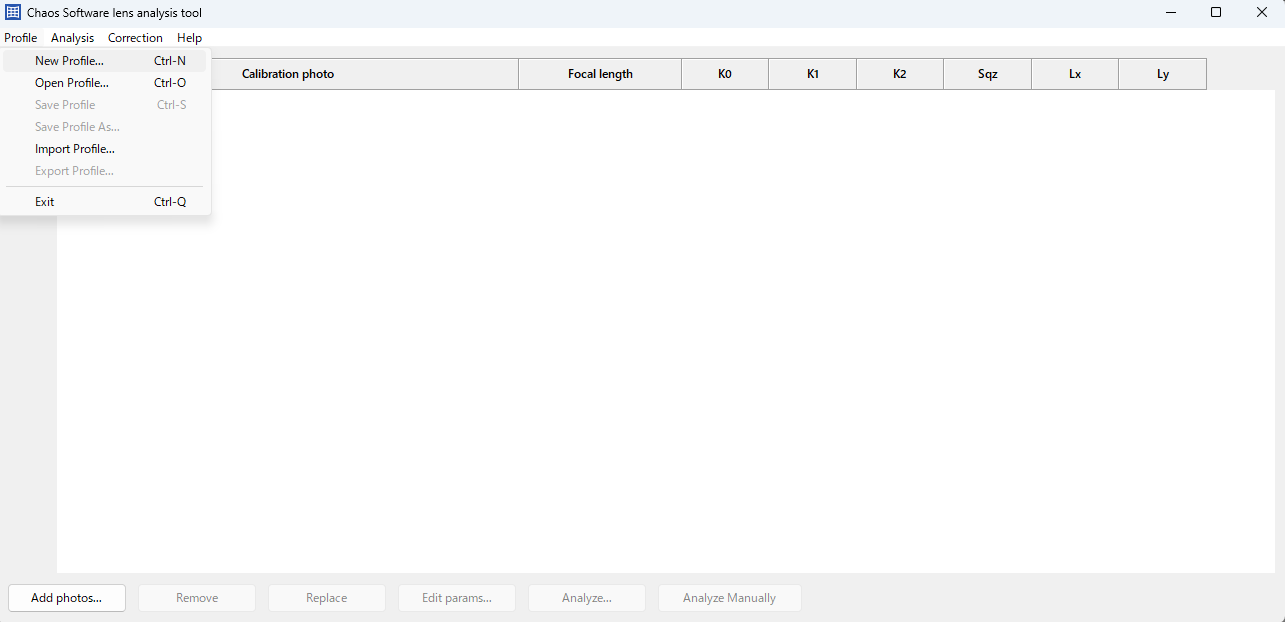Close the lens analysis tool window
The image size is (1285, 622).
click(x=1262, y=13)
